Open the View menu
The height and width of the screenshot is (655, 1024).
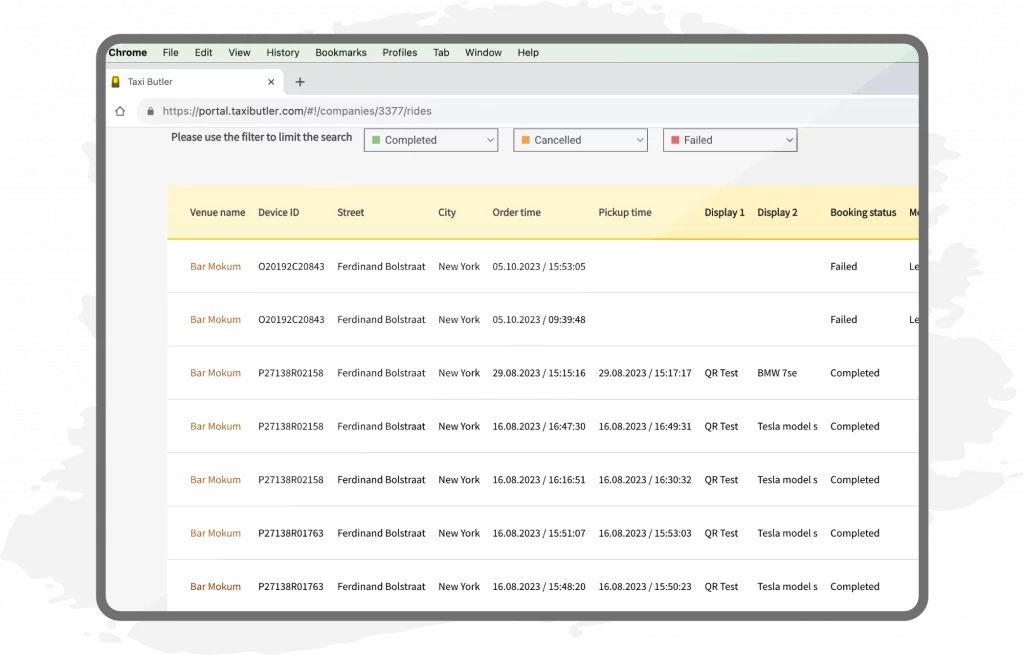tap(239, 52)
